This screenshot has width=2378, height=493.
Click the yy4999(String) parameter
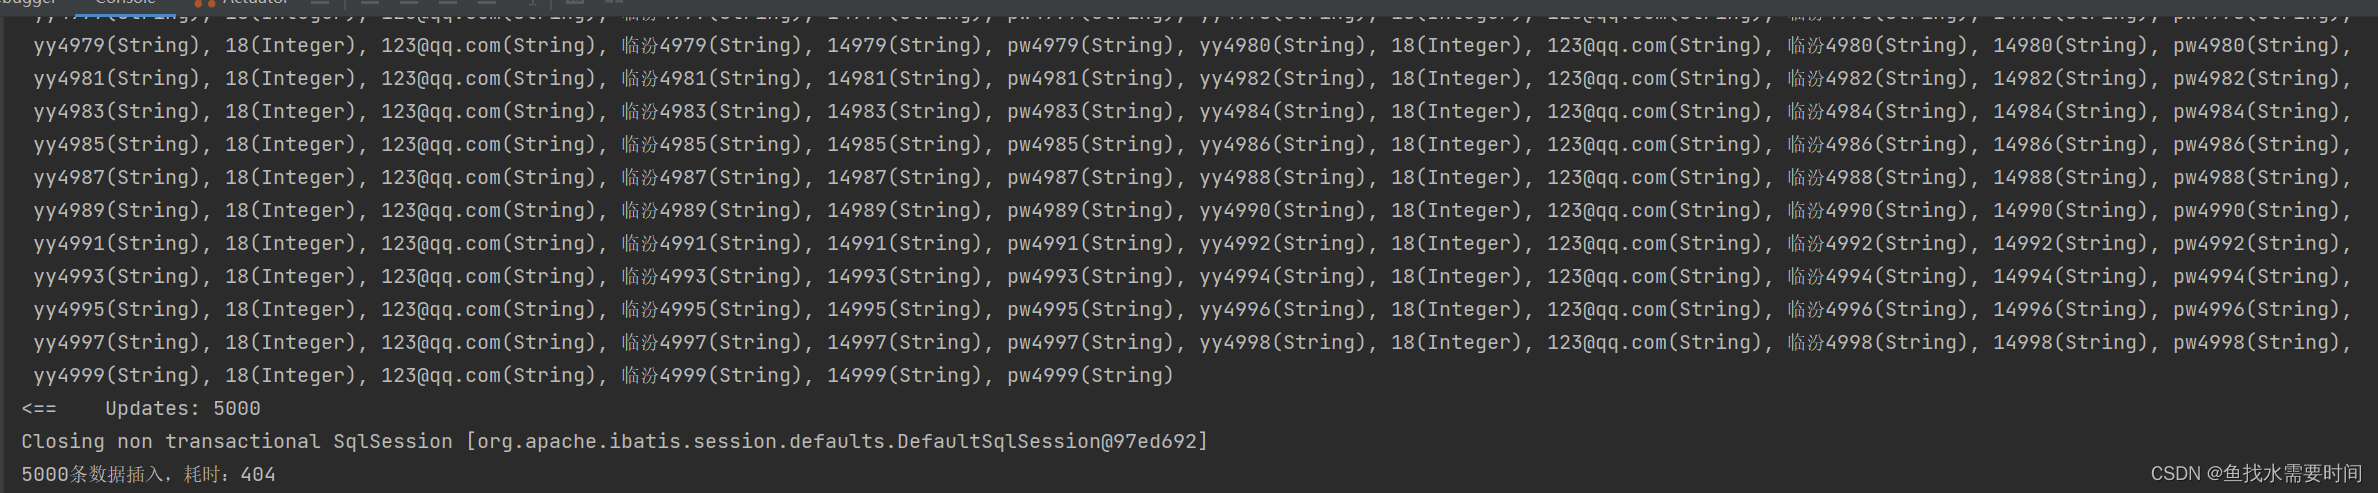point(116,375)
